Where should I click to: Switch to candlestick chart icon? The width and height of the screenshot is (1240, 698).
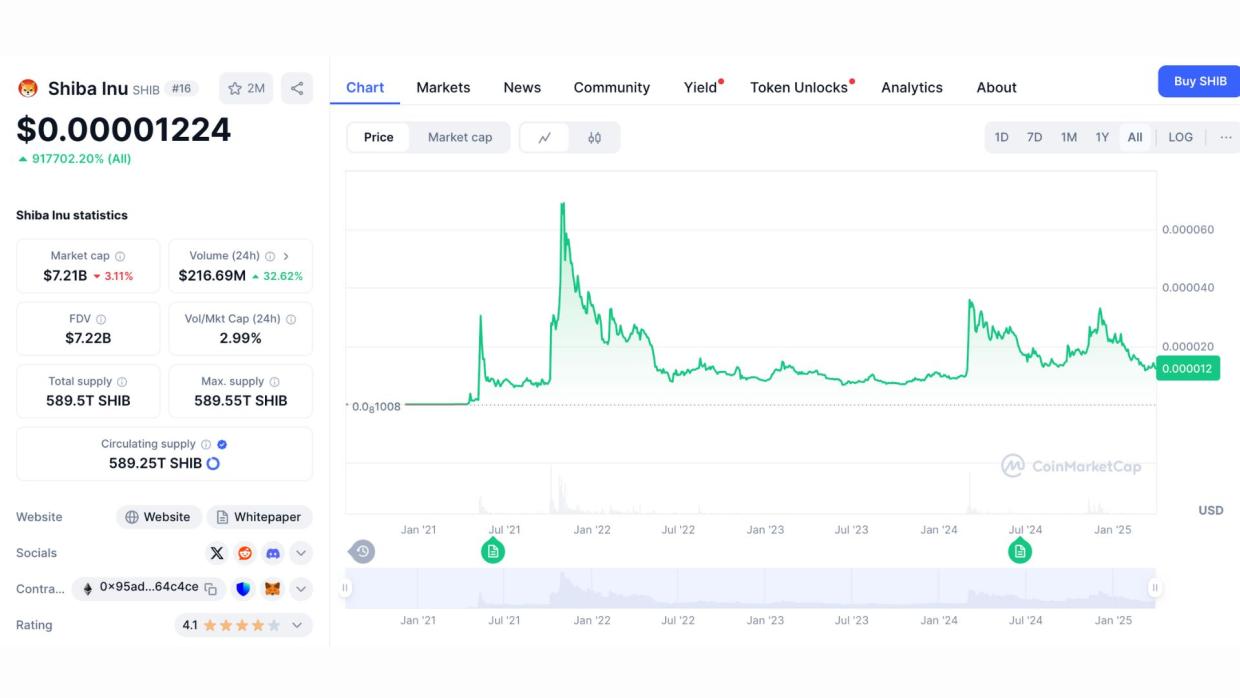594,138
